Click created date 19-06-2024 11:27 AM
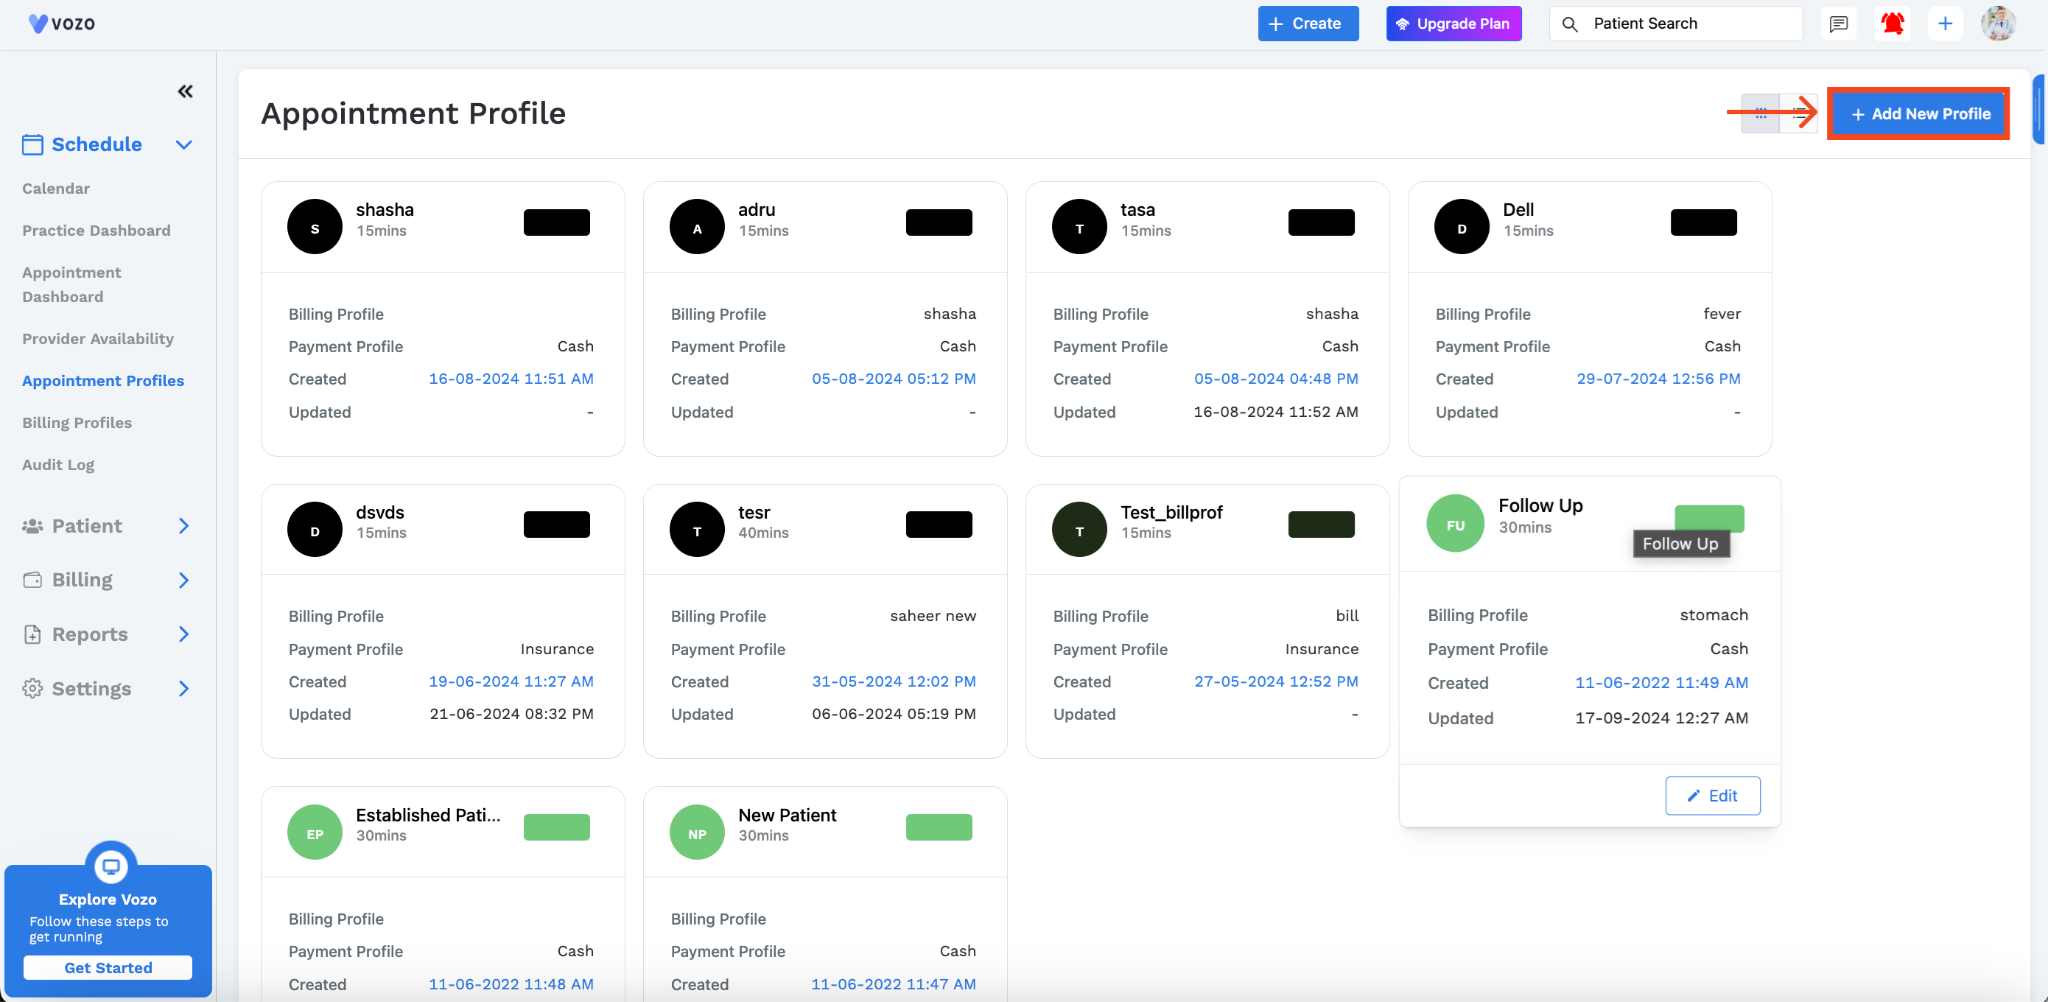This screenshot has width=2048, height=1002. 511,681
